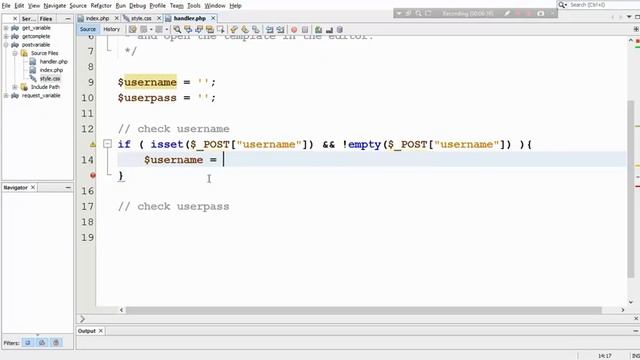Open the Help menu
Screen dimensions: 640x360
[x=235, y=6]
